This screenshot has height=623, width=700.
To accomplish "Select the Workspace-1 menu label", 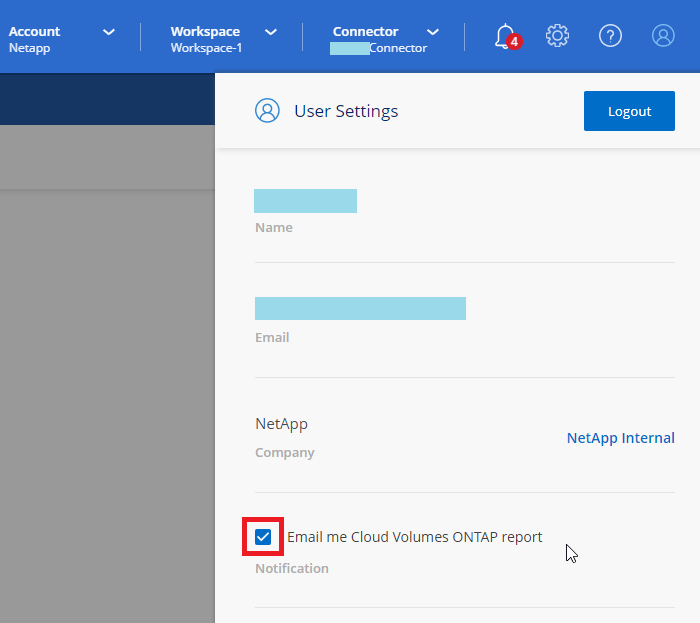I will click(206, 47).
